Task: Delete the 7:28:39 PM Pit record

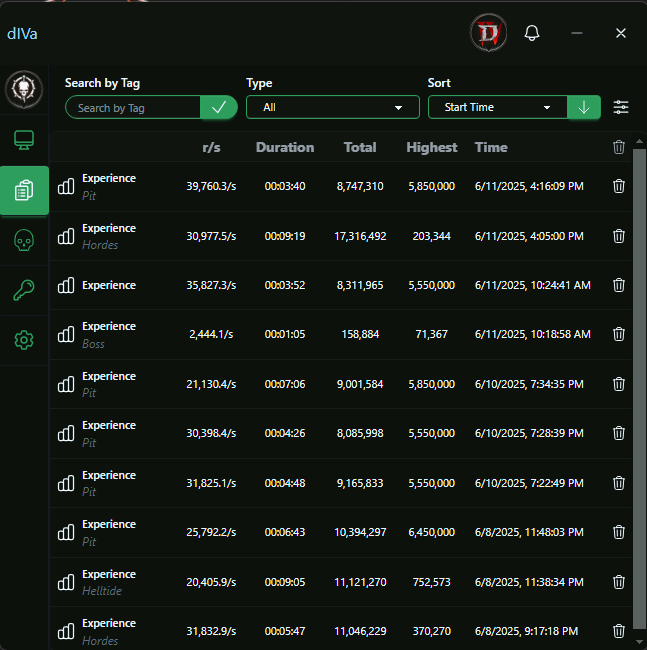Action: 619,433
